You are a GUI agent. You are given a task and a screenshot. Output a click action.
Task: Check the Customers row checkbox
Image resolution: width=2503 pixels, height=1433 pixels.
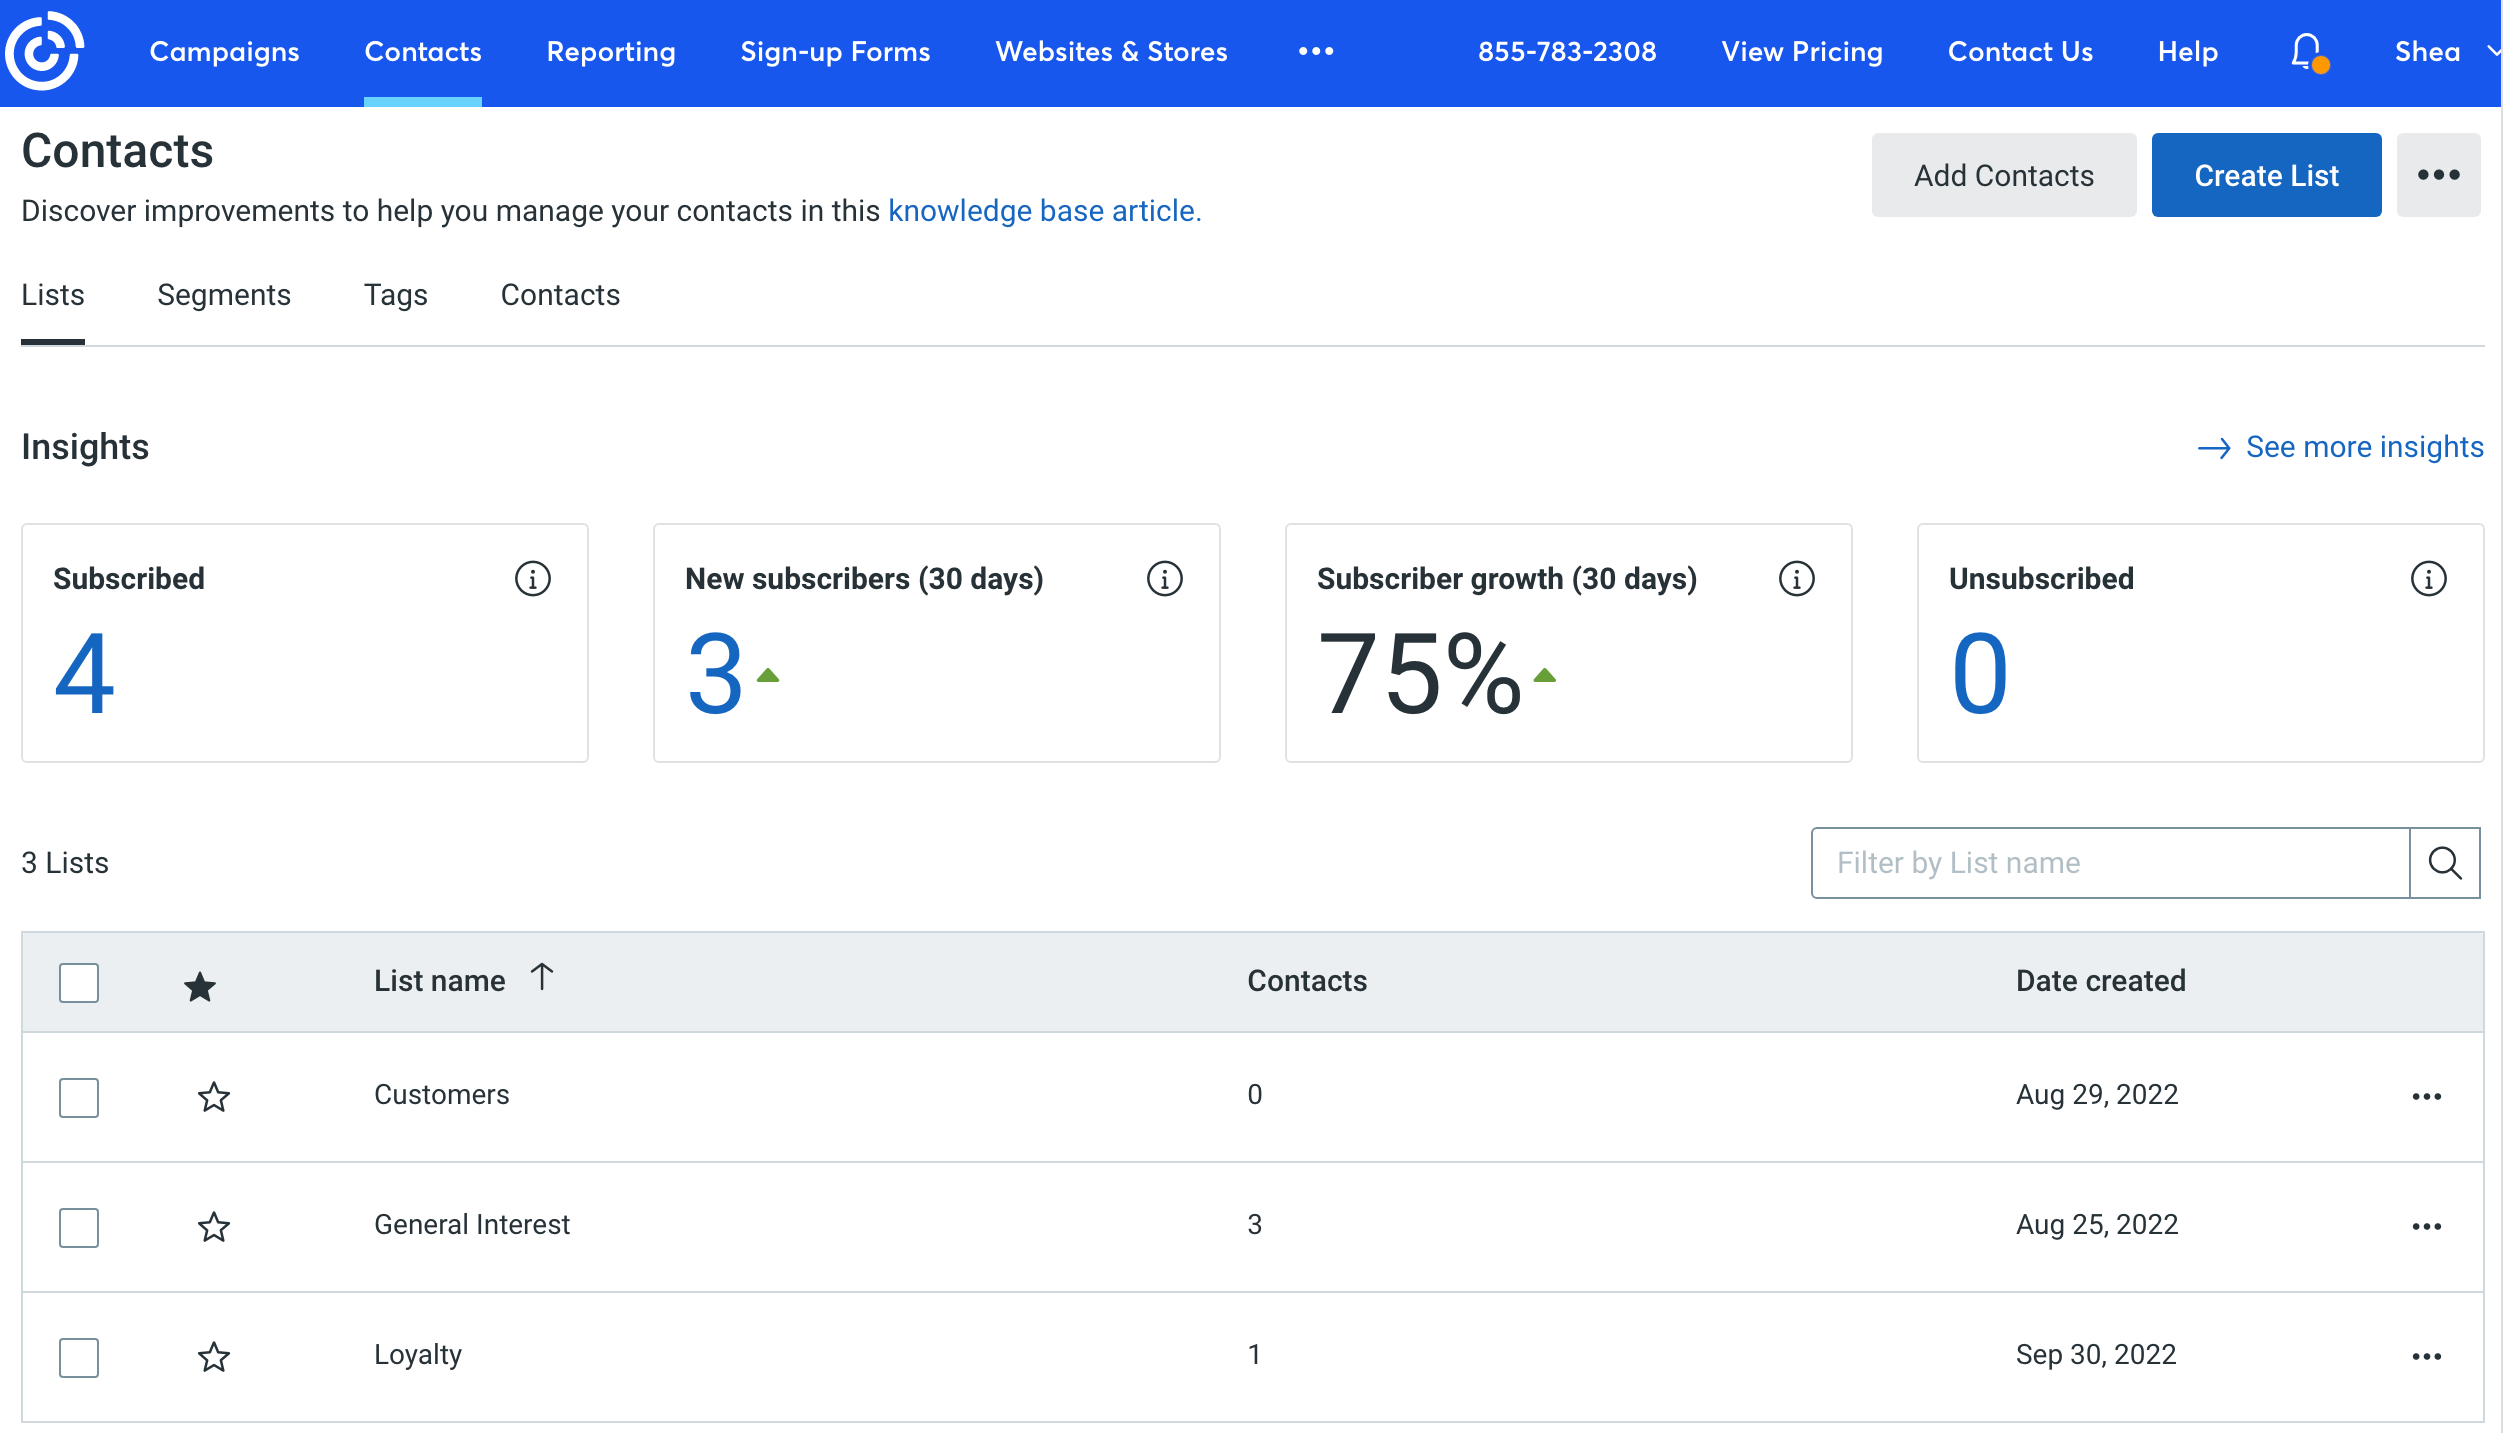click(78, 1097)
